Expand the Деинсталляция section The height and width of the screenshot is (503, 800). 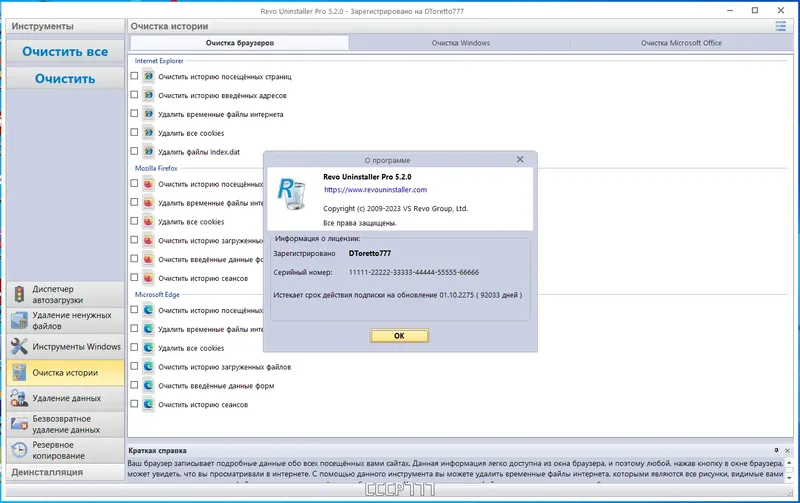click(x=65, y=472)
